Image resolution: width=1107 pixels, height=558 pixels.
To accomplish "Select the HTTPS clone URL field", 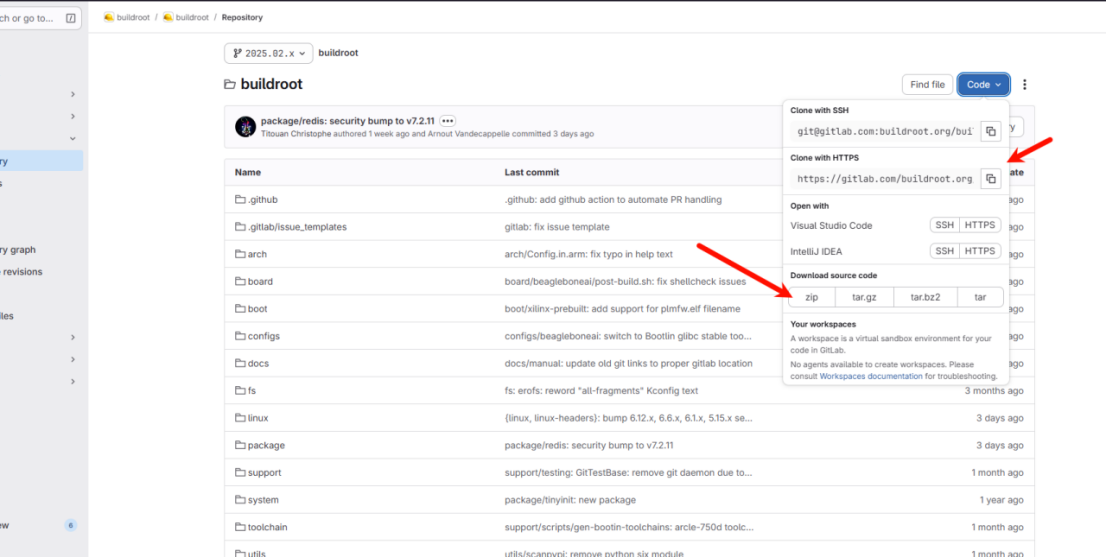I will pos(885,179).
